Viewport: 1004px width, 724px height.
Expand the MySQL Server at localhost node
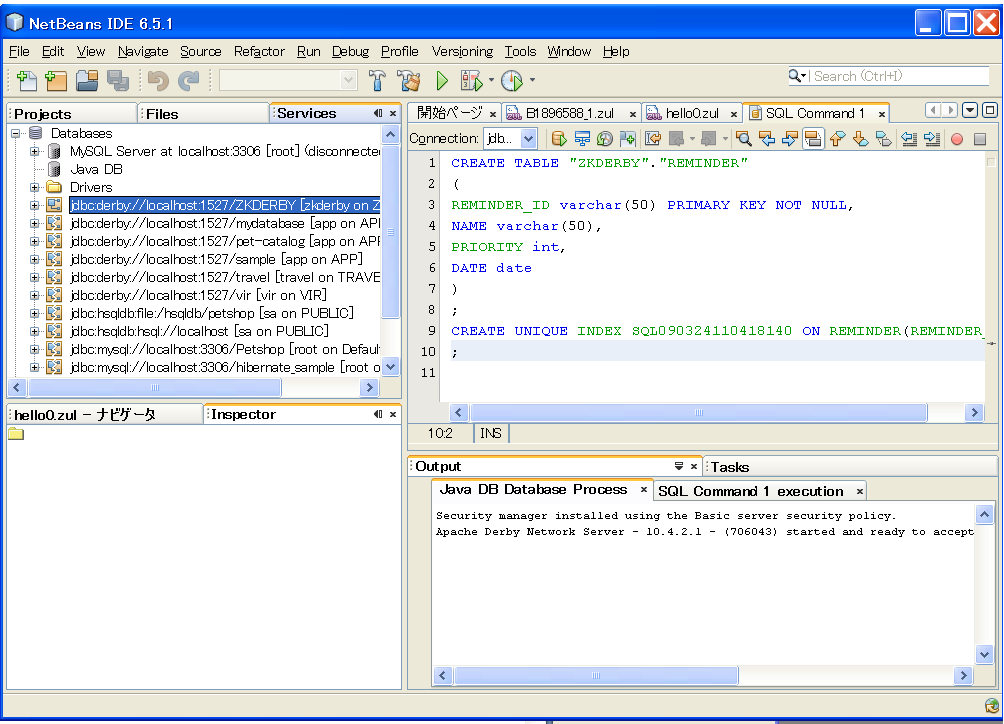35,151
